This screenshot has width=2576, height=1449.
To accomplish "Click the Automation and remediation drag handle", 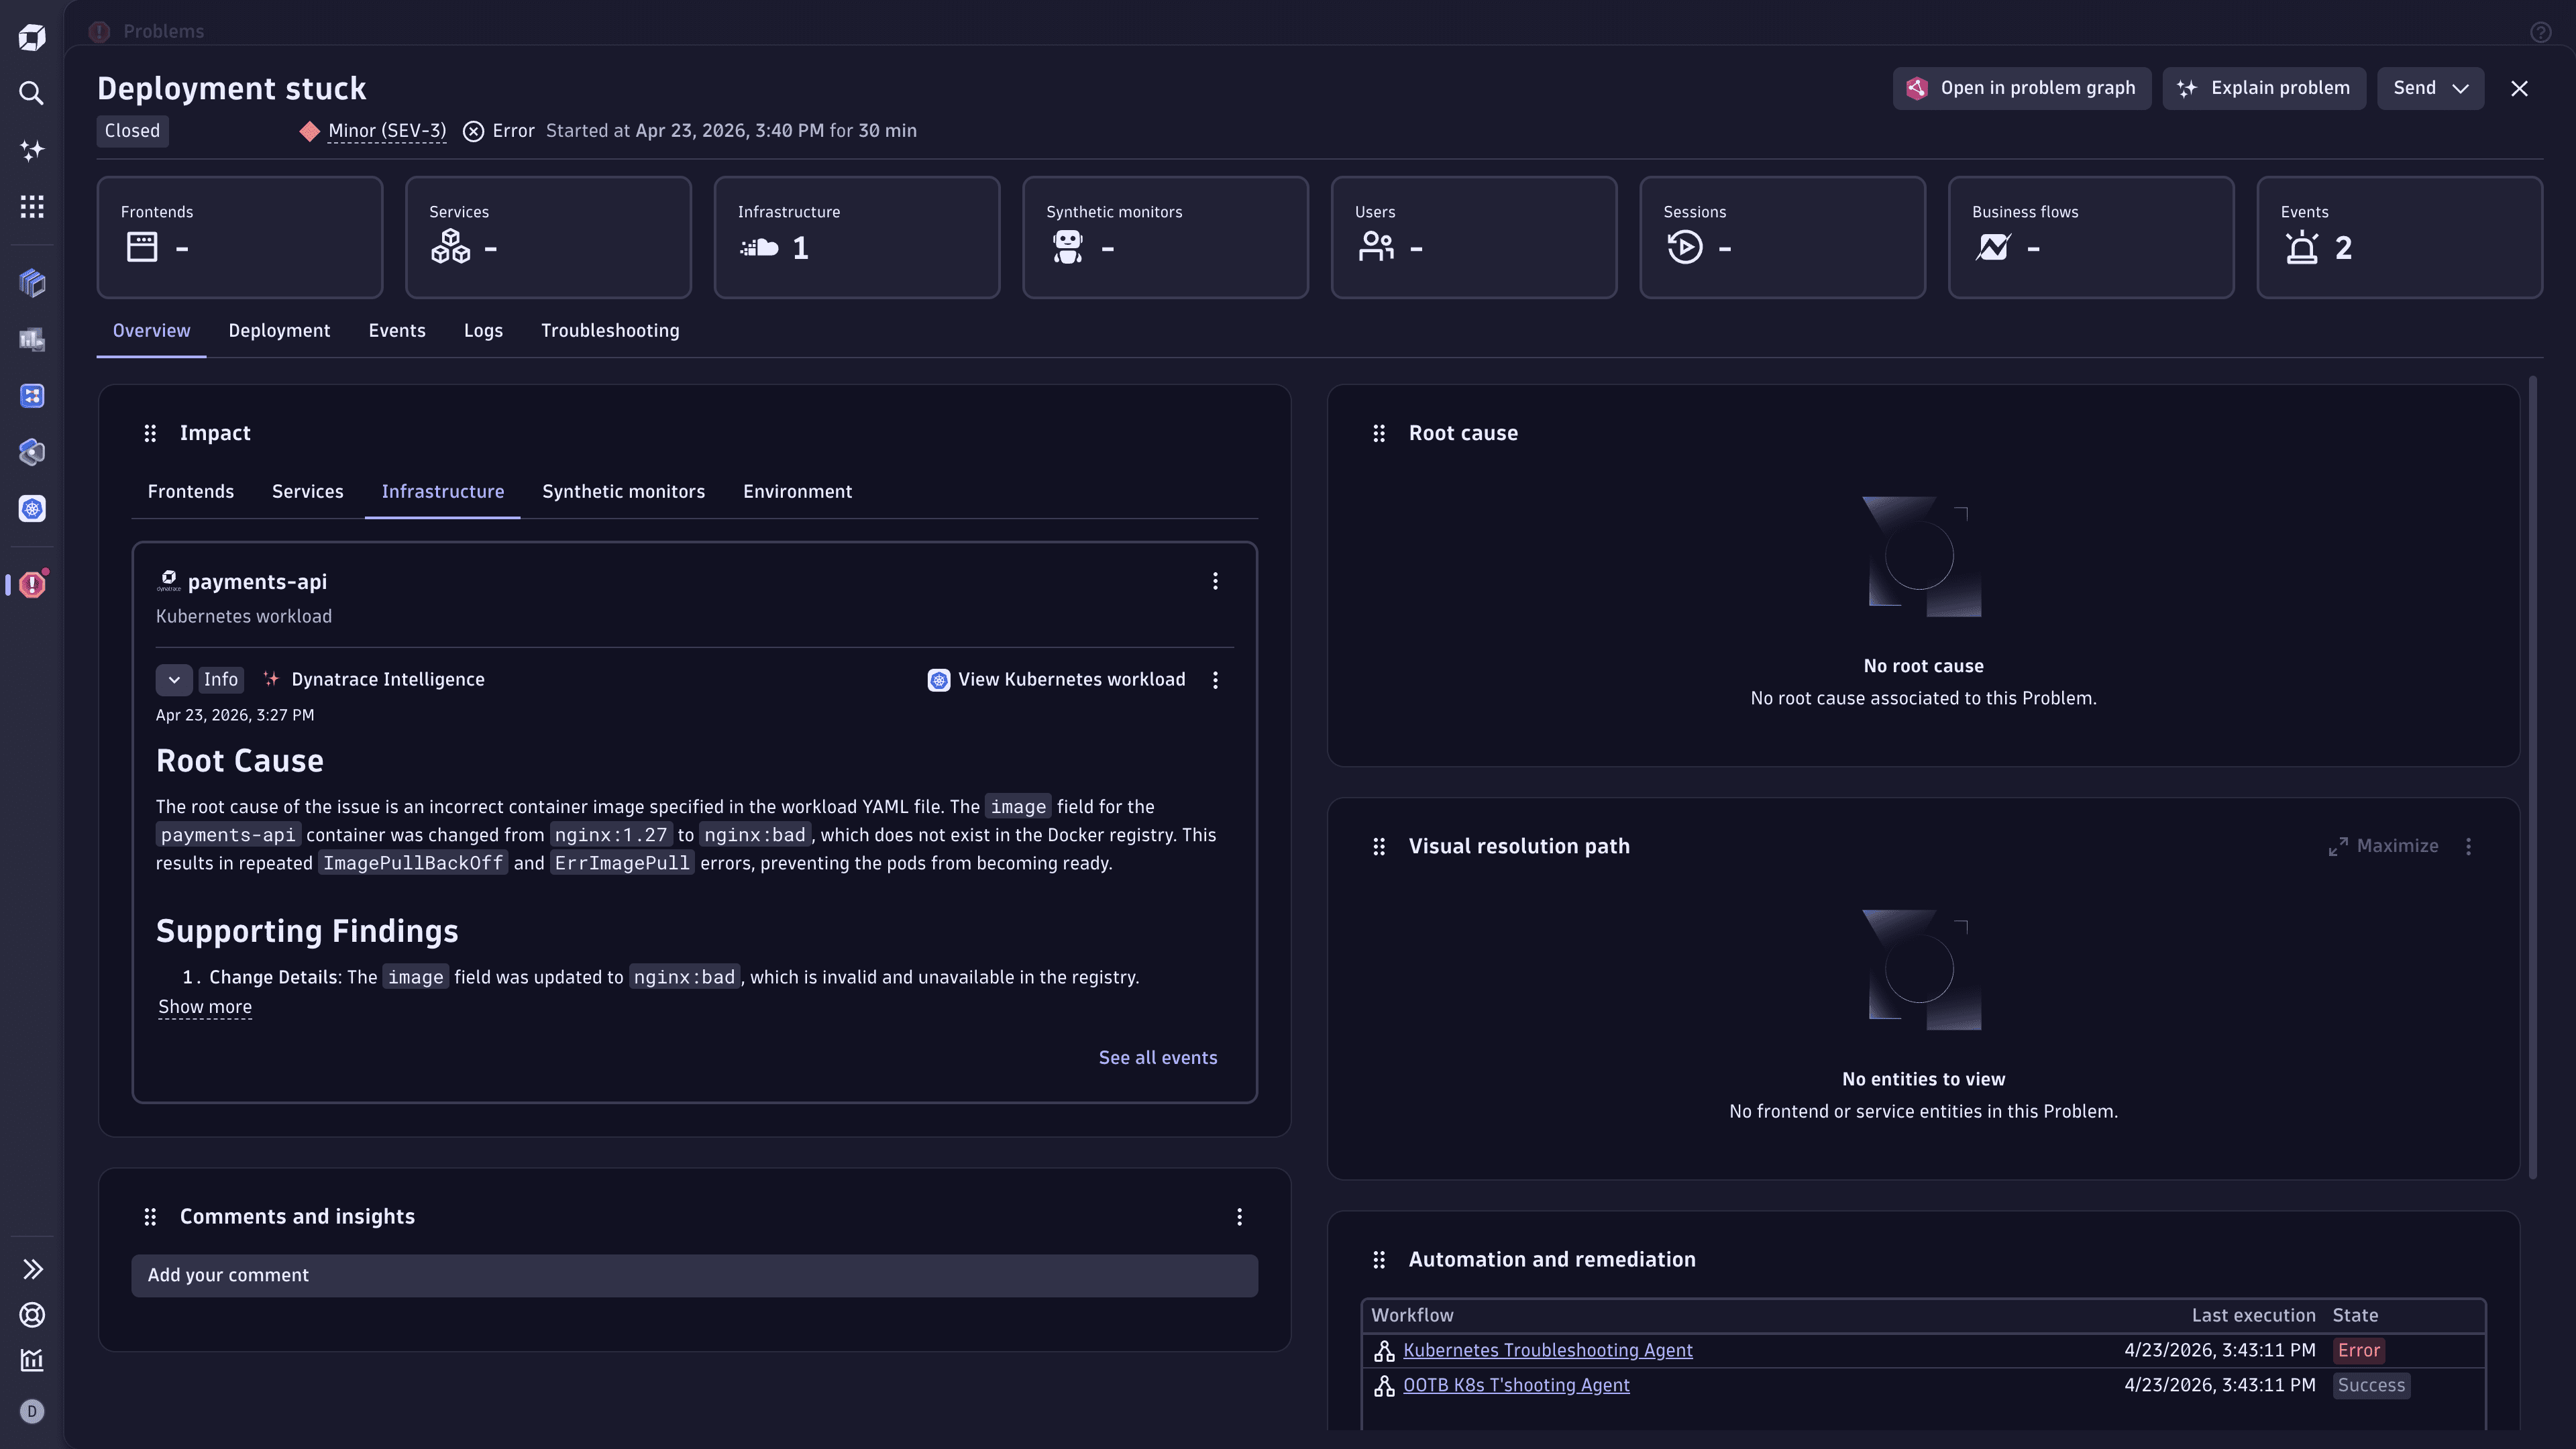I will tap(1379, 1259).
